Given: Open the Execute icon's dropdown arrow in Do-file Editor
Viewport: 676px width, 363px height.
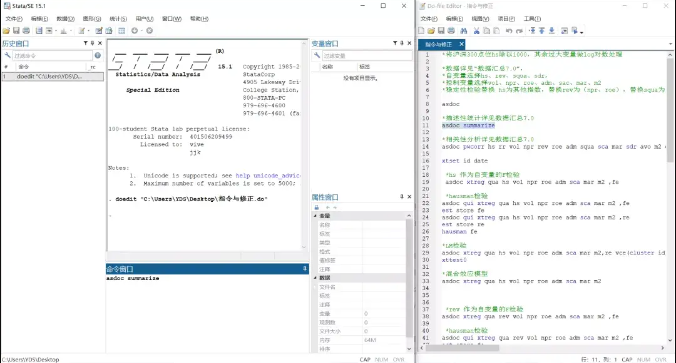Looking at the screenshot, I should (582, 32).
